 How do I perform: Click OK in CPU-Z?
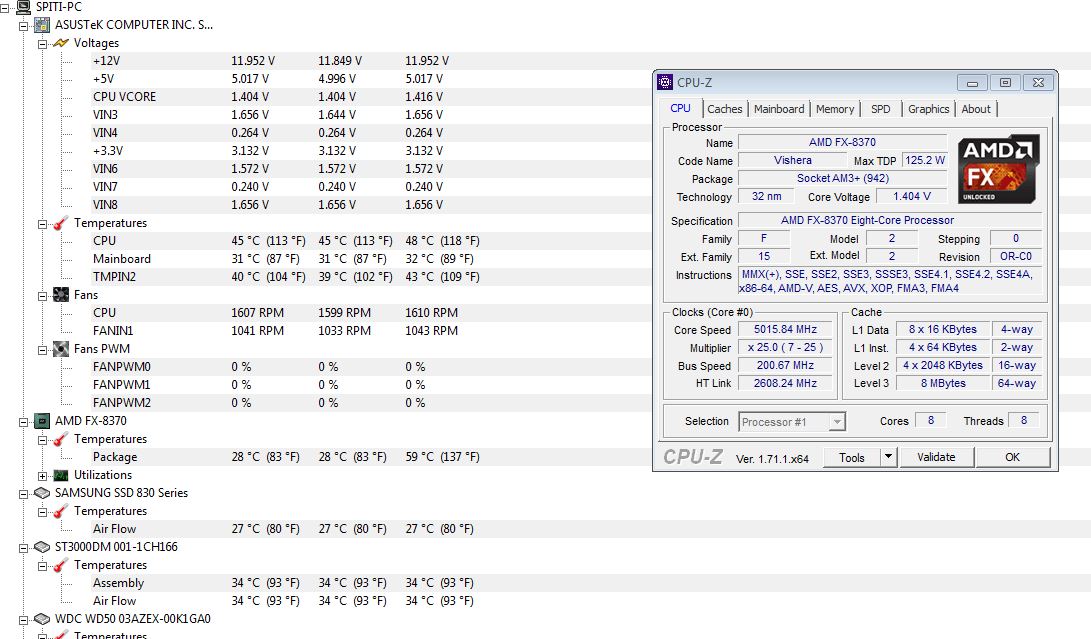[1012, 457]
